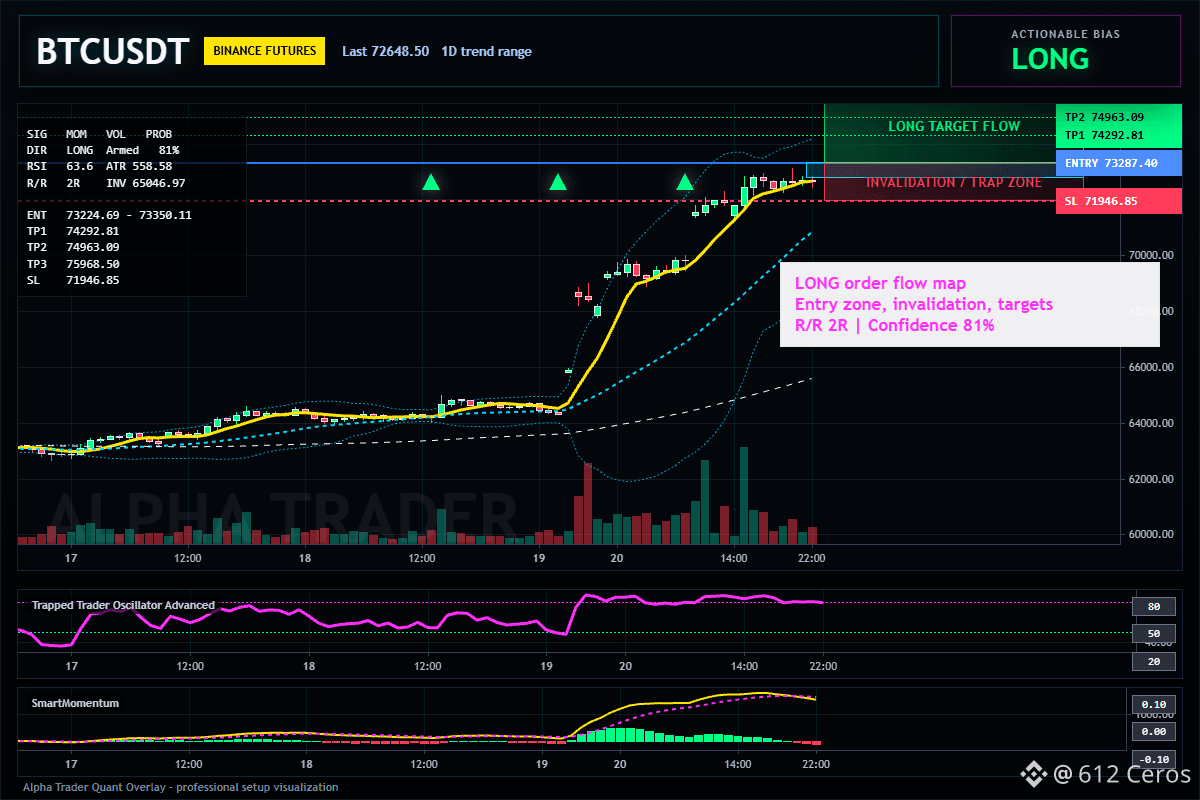This screenshot has width=1200, height=800.
Task: Click the rightmost green triangle signal marker
Action: [685, 182]
